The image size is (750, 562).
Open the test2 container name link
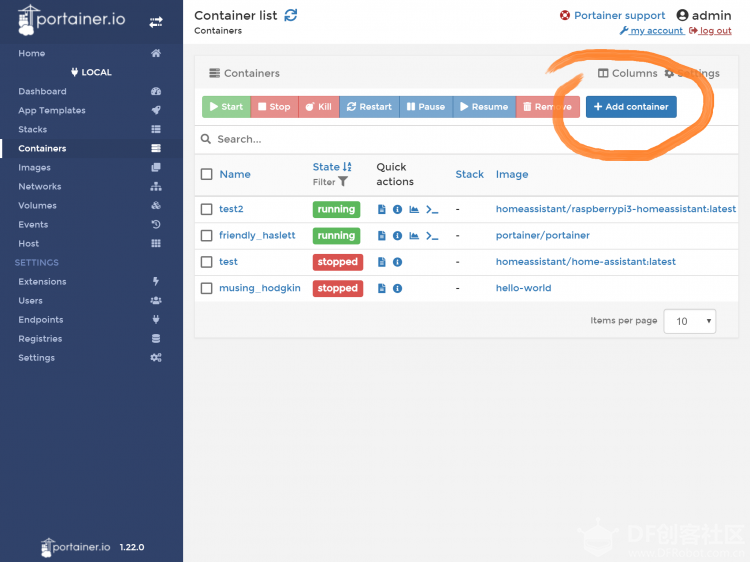click(231, 209)
